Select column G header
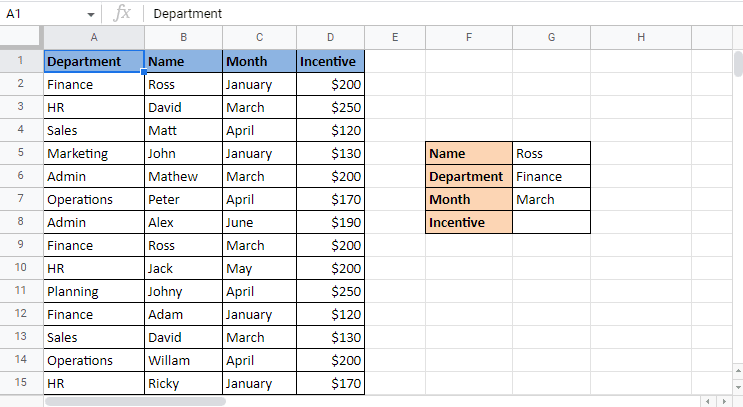 551,38
